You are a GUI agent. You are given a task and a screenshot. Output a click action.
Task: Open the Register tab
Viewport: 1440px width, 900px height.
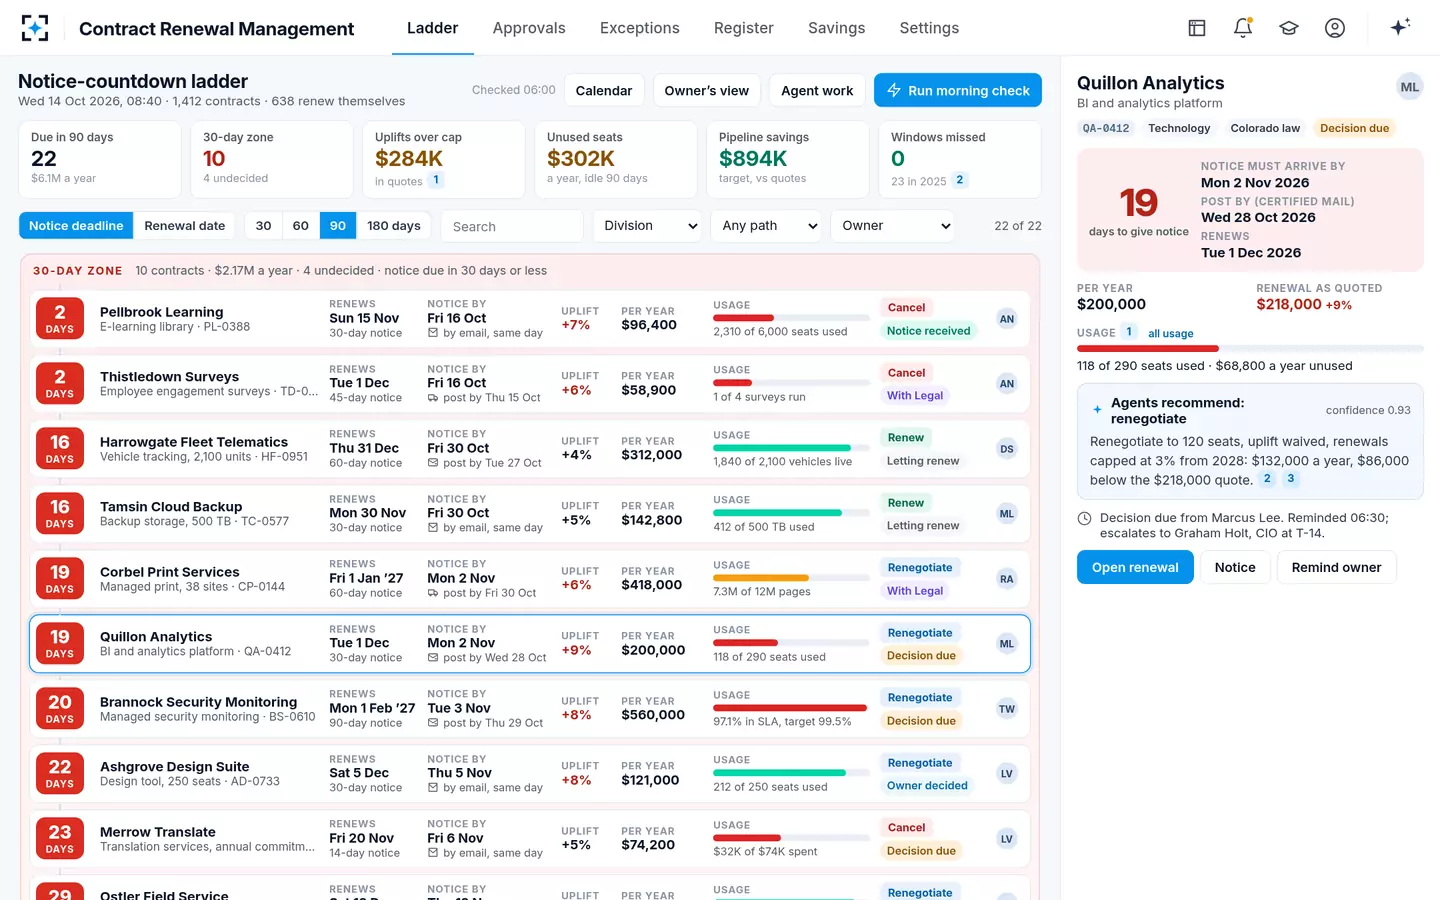[744, 28]
